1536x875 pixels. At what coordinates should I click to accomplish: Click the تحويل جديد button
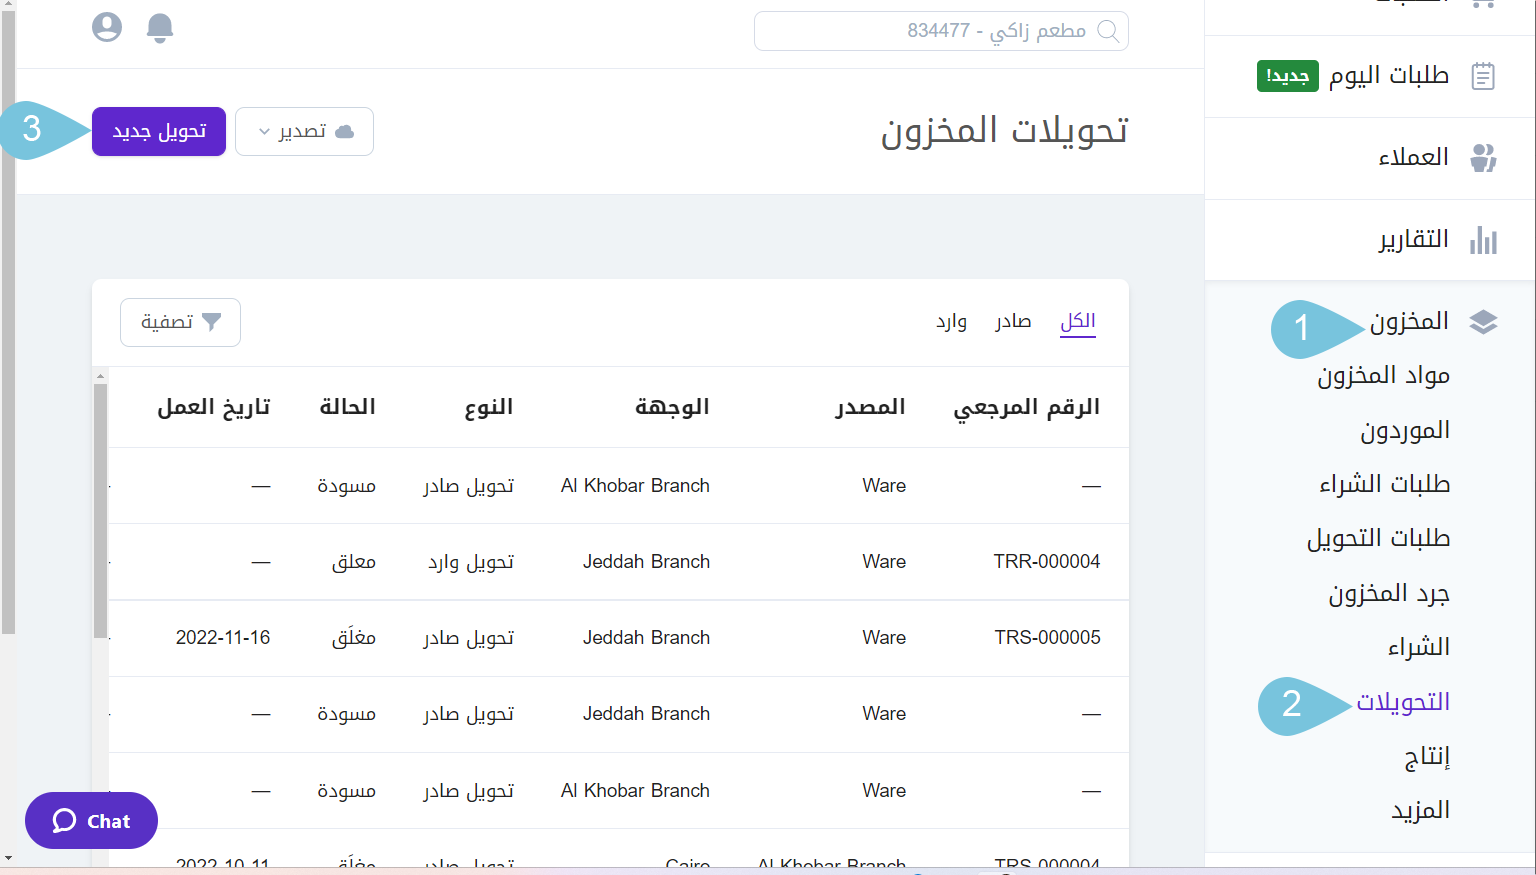coord(159,132)
